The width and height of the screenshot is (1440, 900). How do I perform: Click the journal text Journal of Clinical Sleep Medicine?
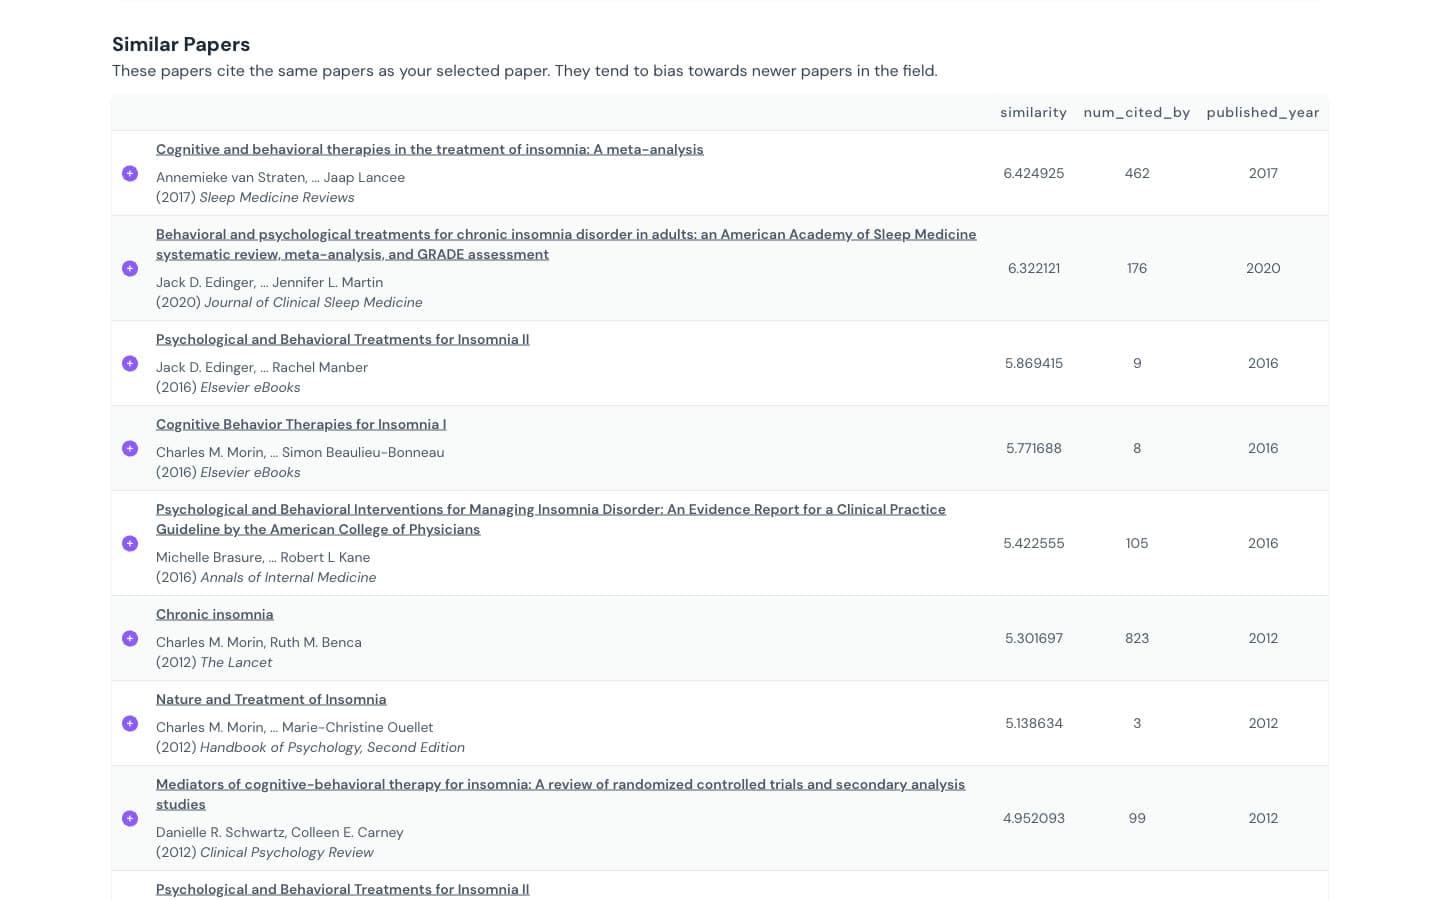tap(314, 302)
